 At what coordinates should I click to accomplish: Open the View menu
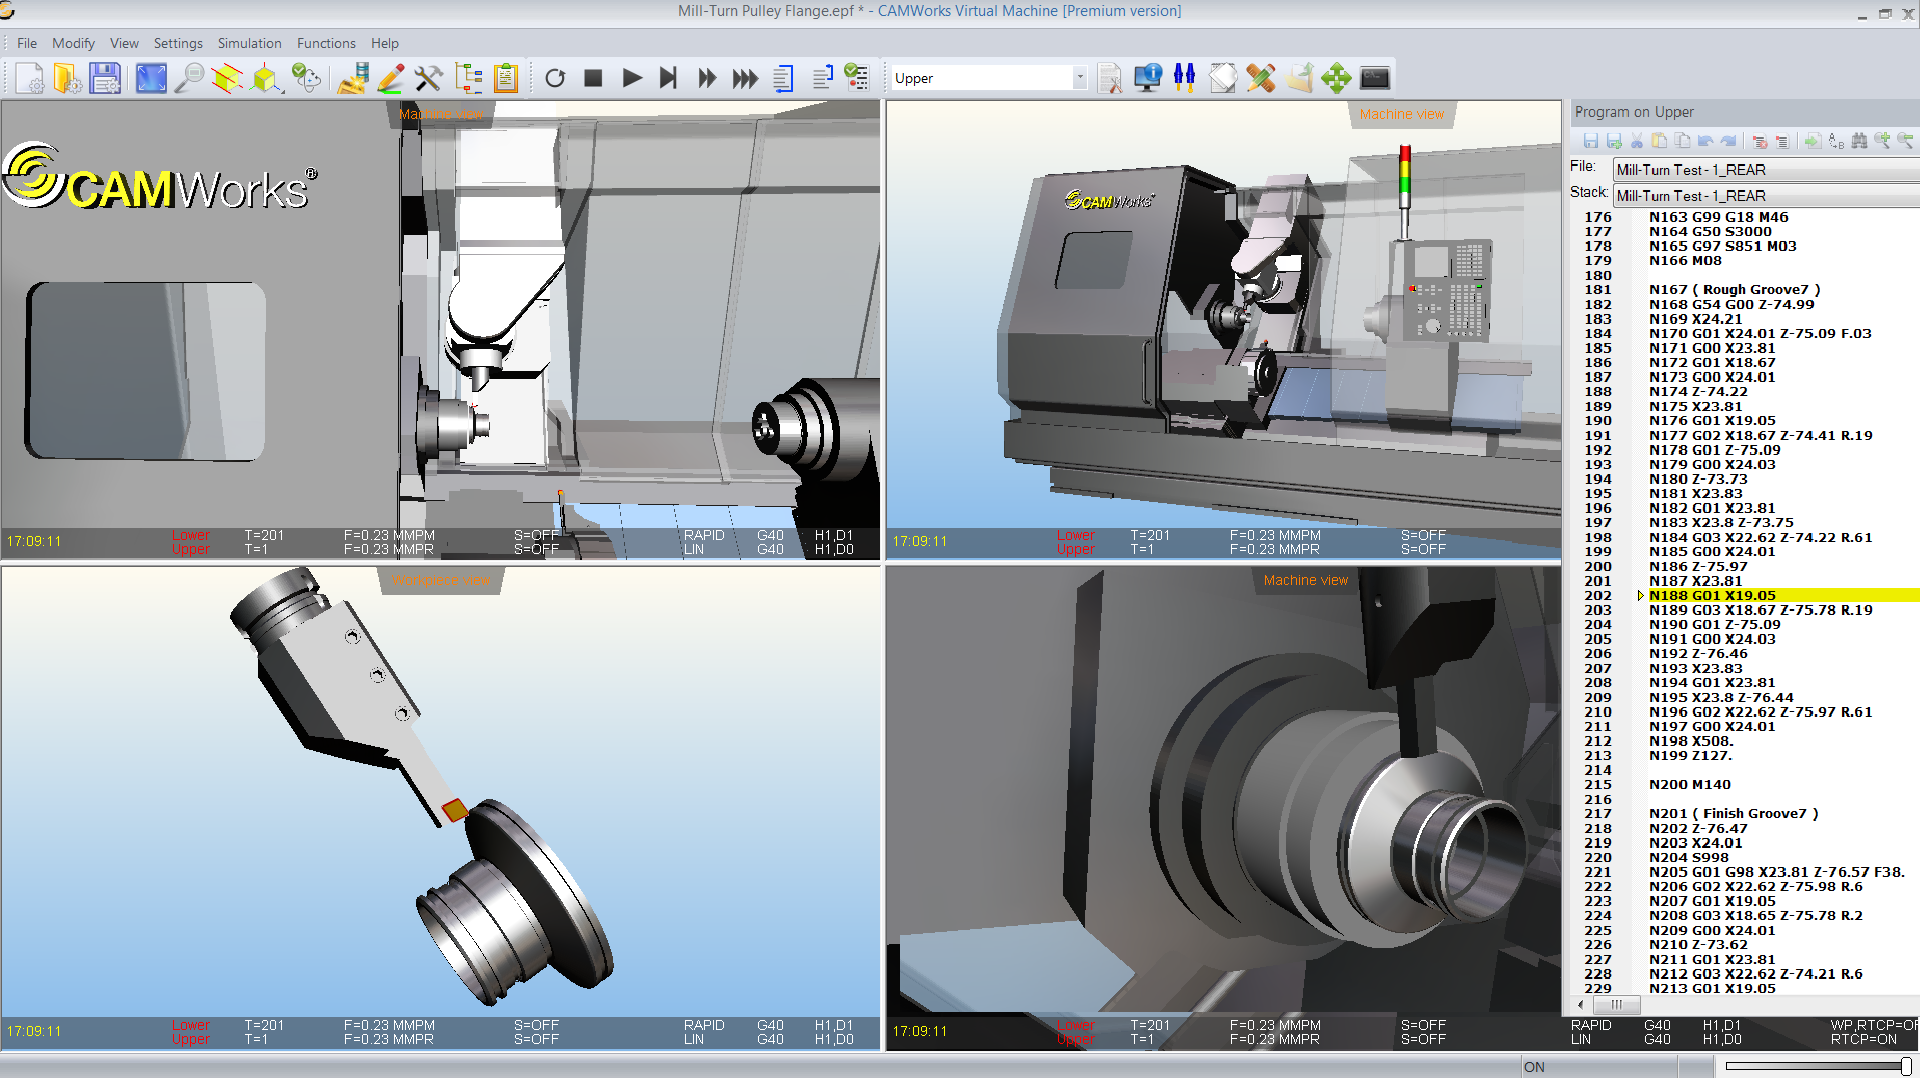coord(124,43)
